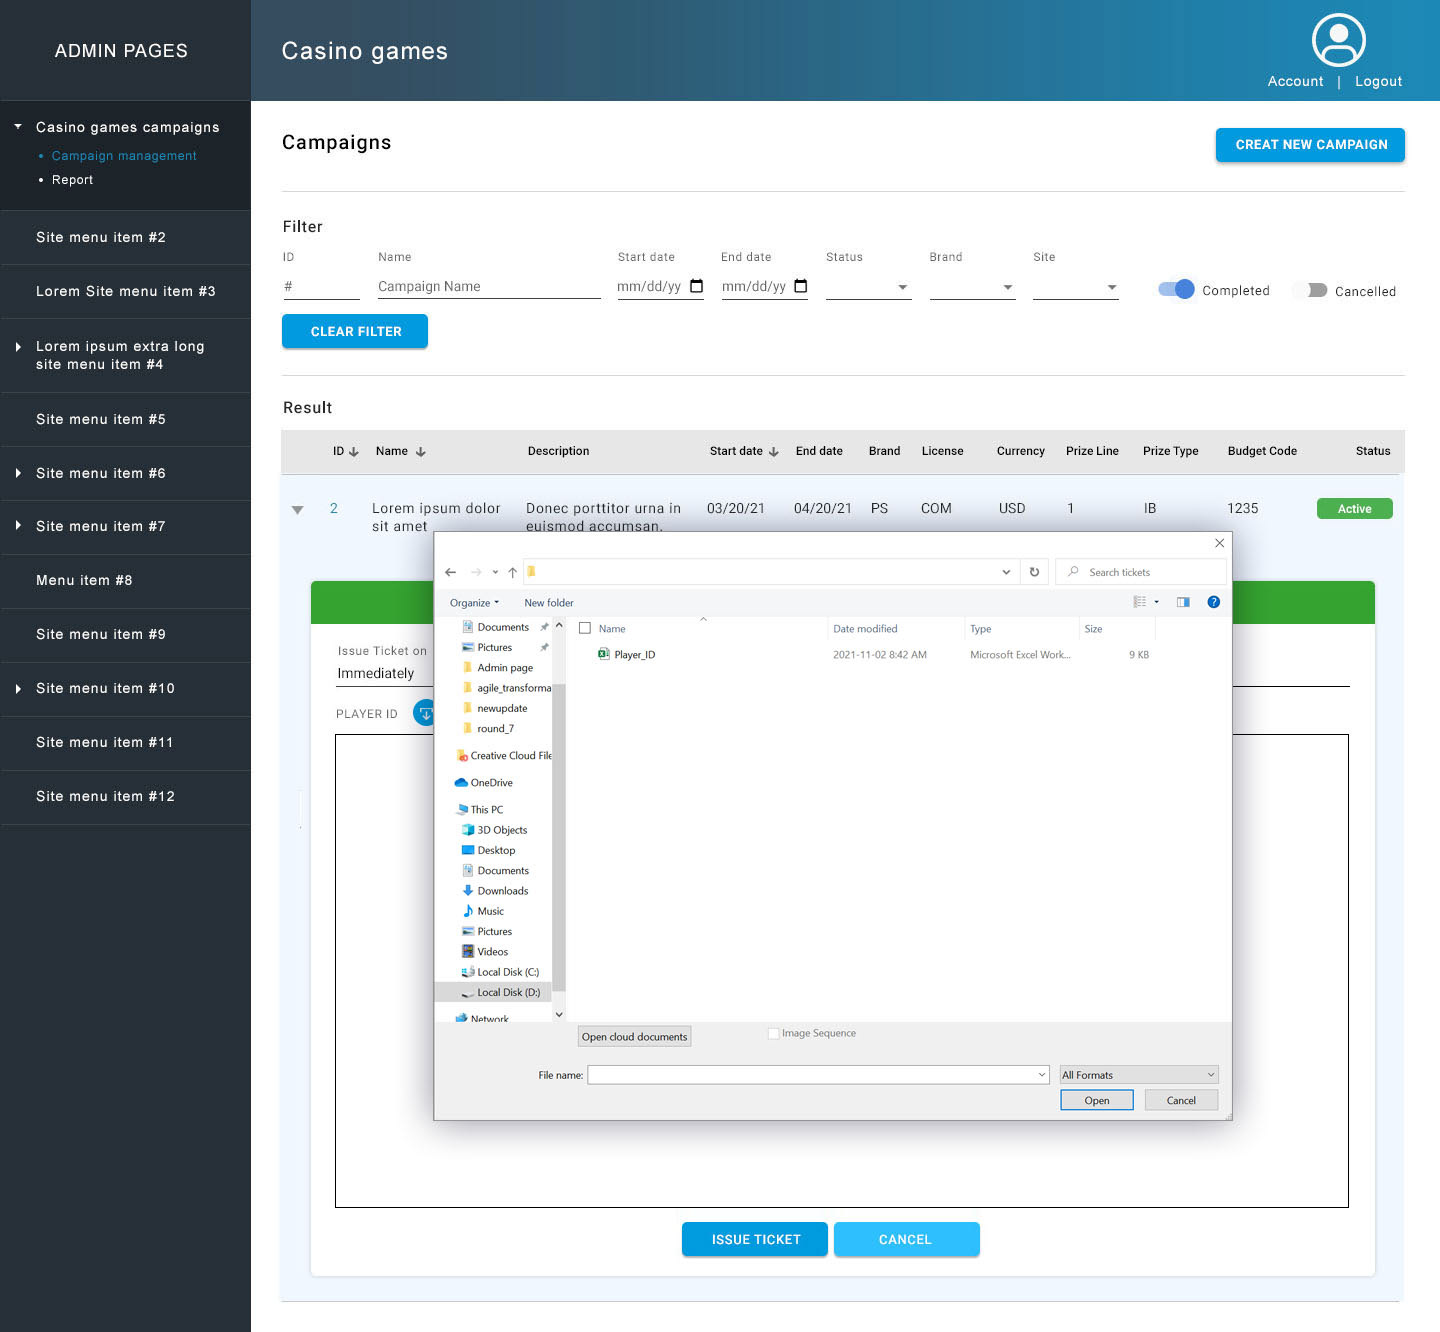The width and height of the screenshot is (1440, 1332).
Task: Click the Campaign Name filter field
Action: [x=489, y=286]
